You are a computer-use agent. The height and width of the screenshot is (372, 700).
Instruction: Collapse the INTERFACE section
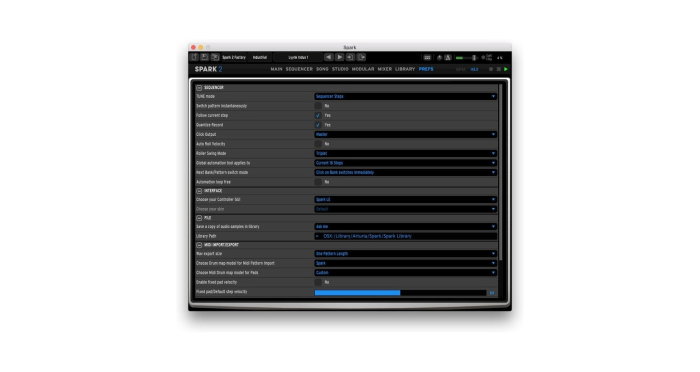199,191
